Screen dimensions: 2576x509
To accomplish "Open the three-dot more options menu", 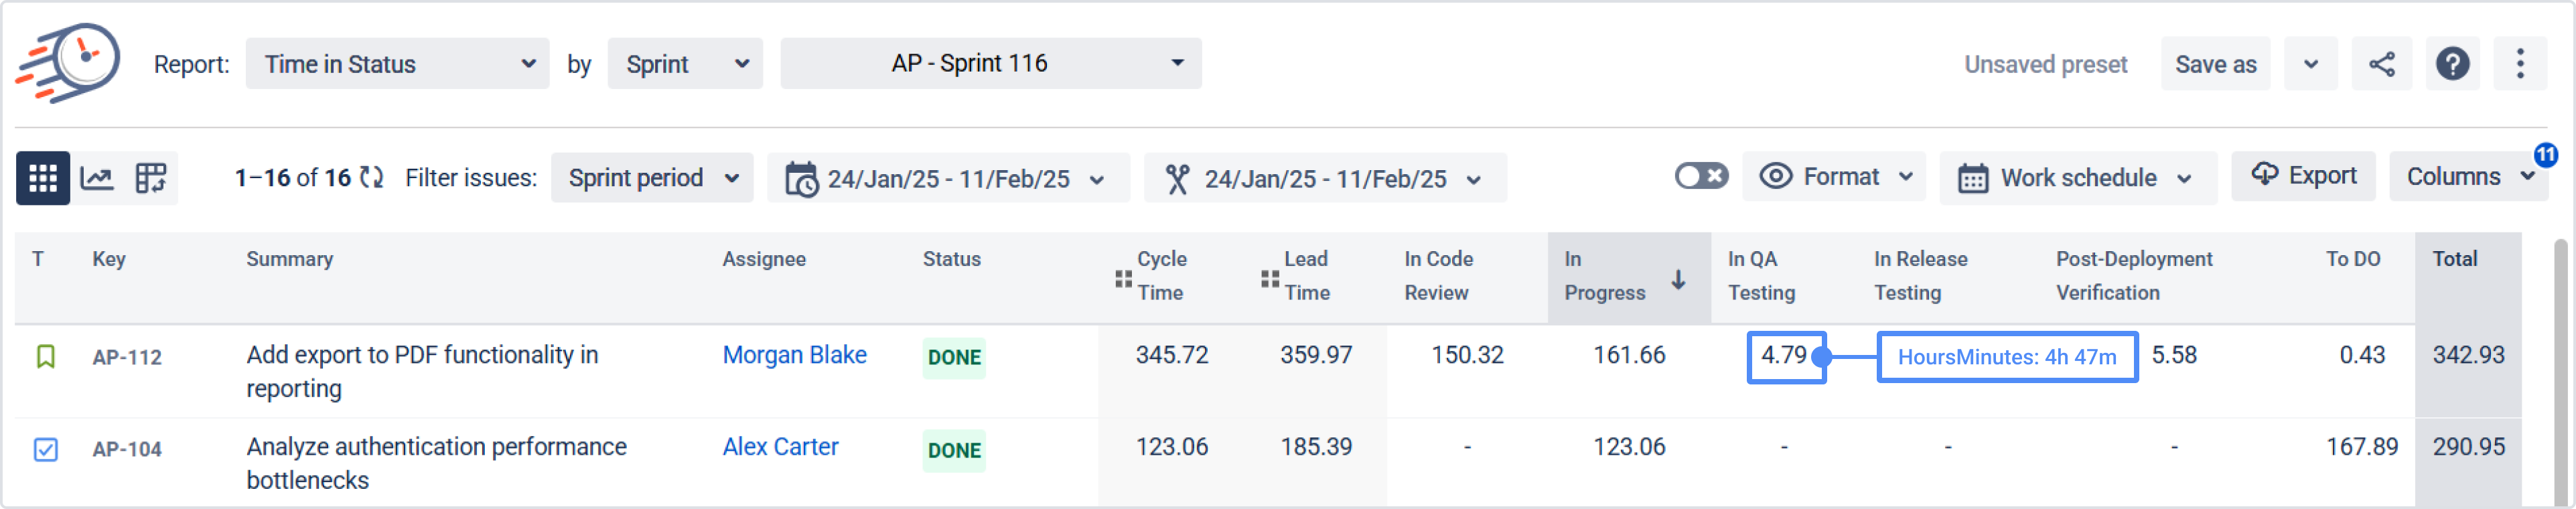I will point(2519,64).
